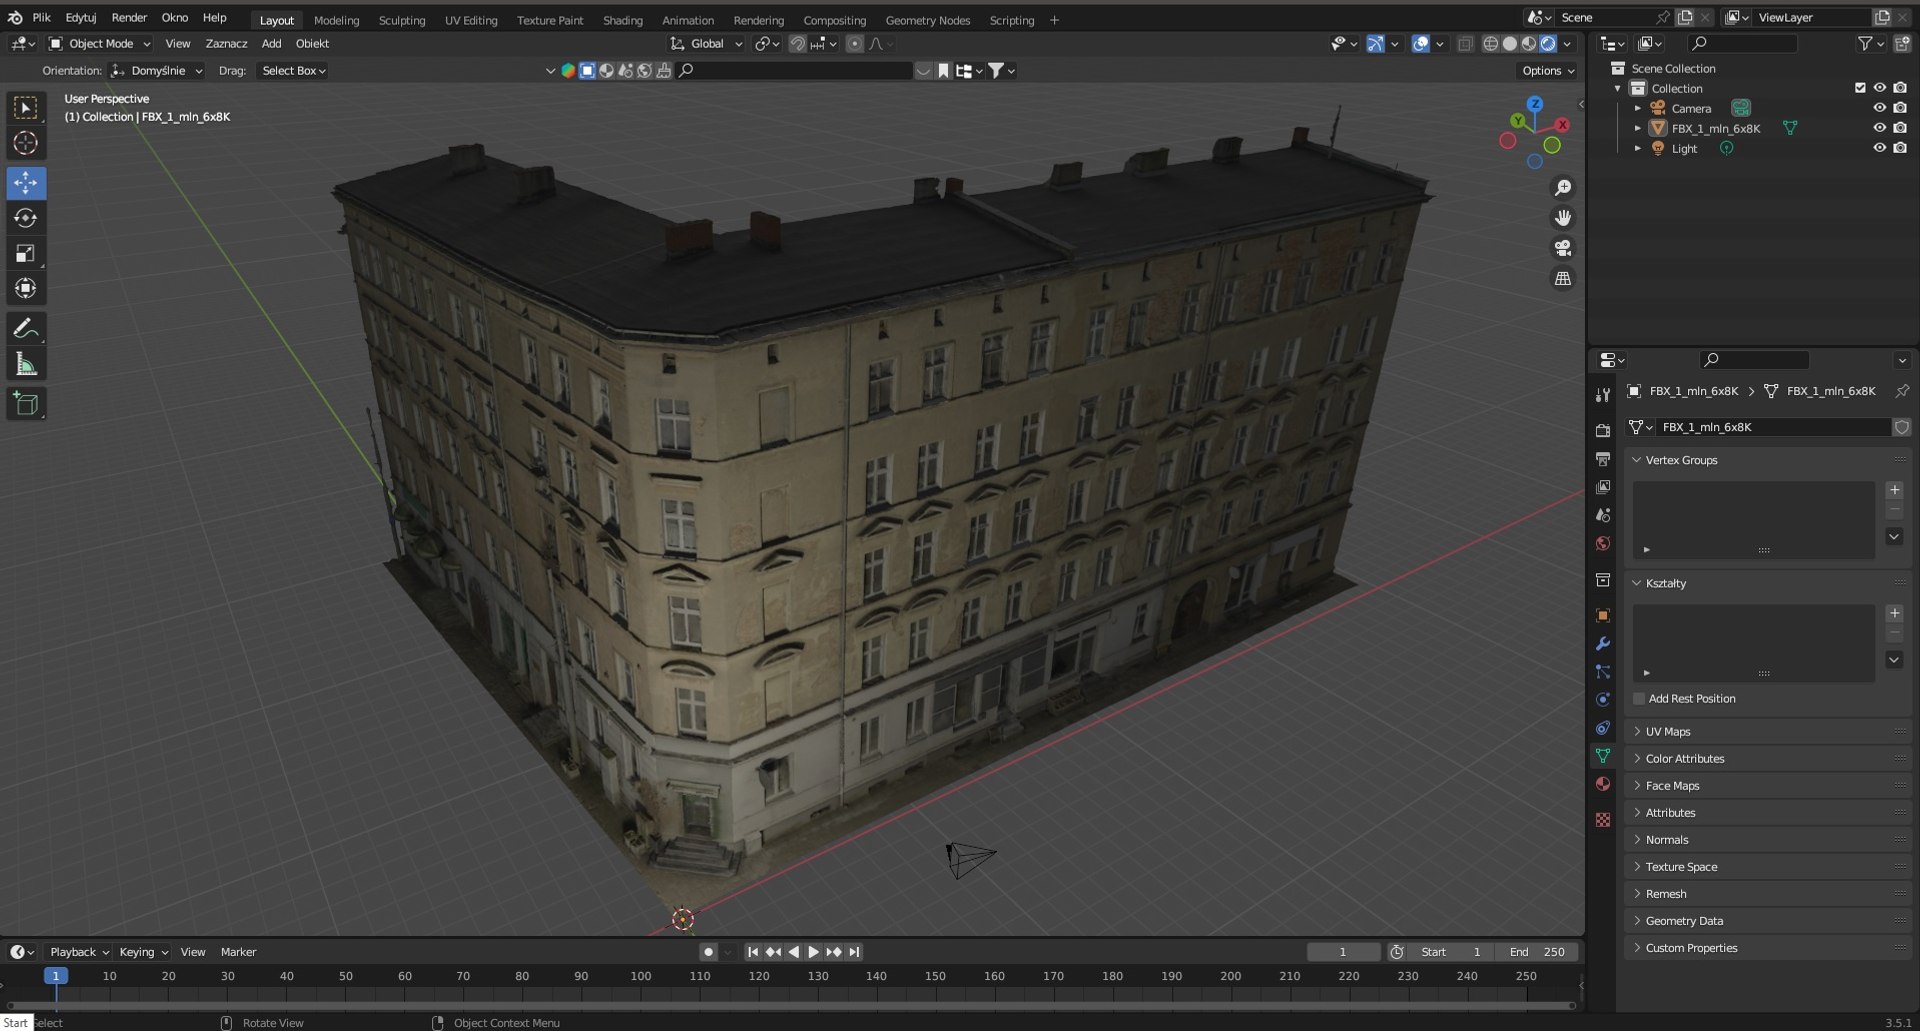Expand Camera in outliner tree

tap(1638, 108)
